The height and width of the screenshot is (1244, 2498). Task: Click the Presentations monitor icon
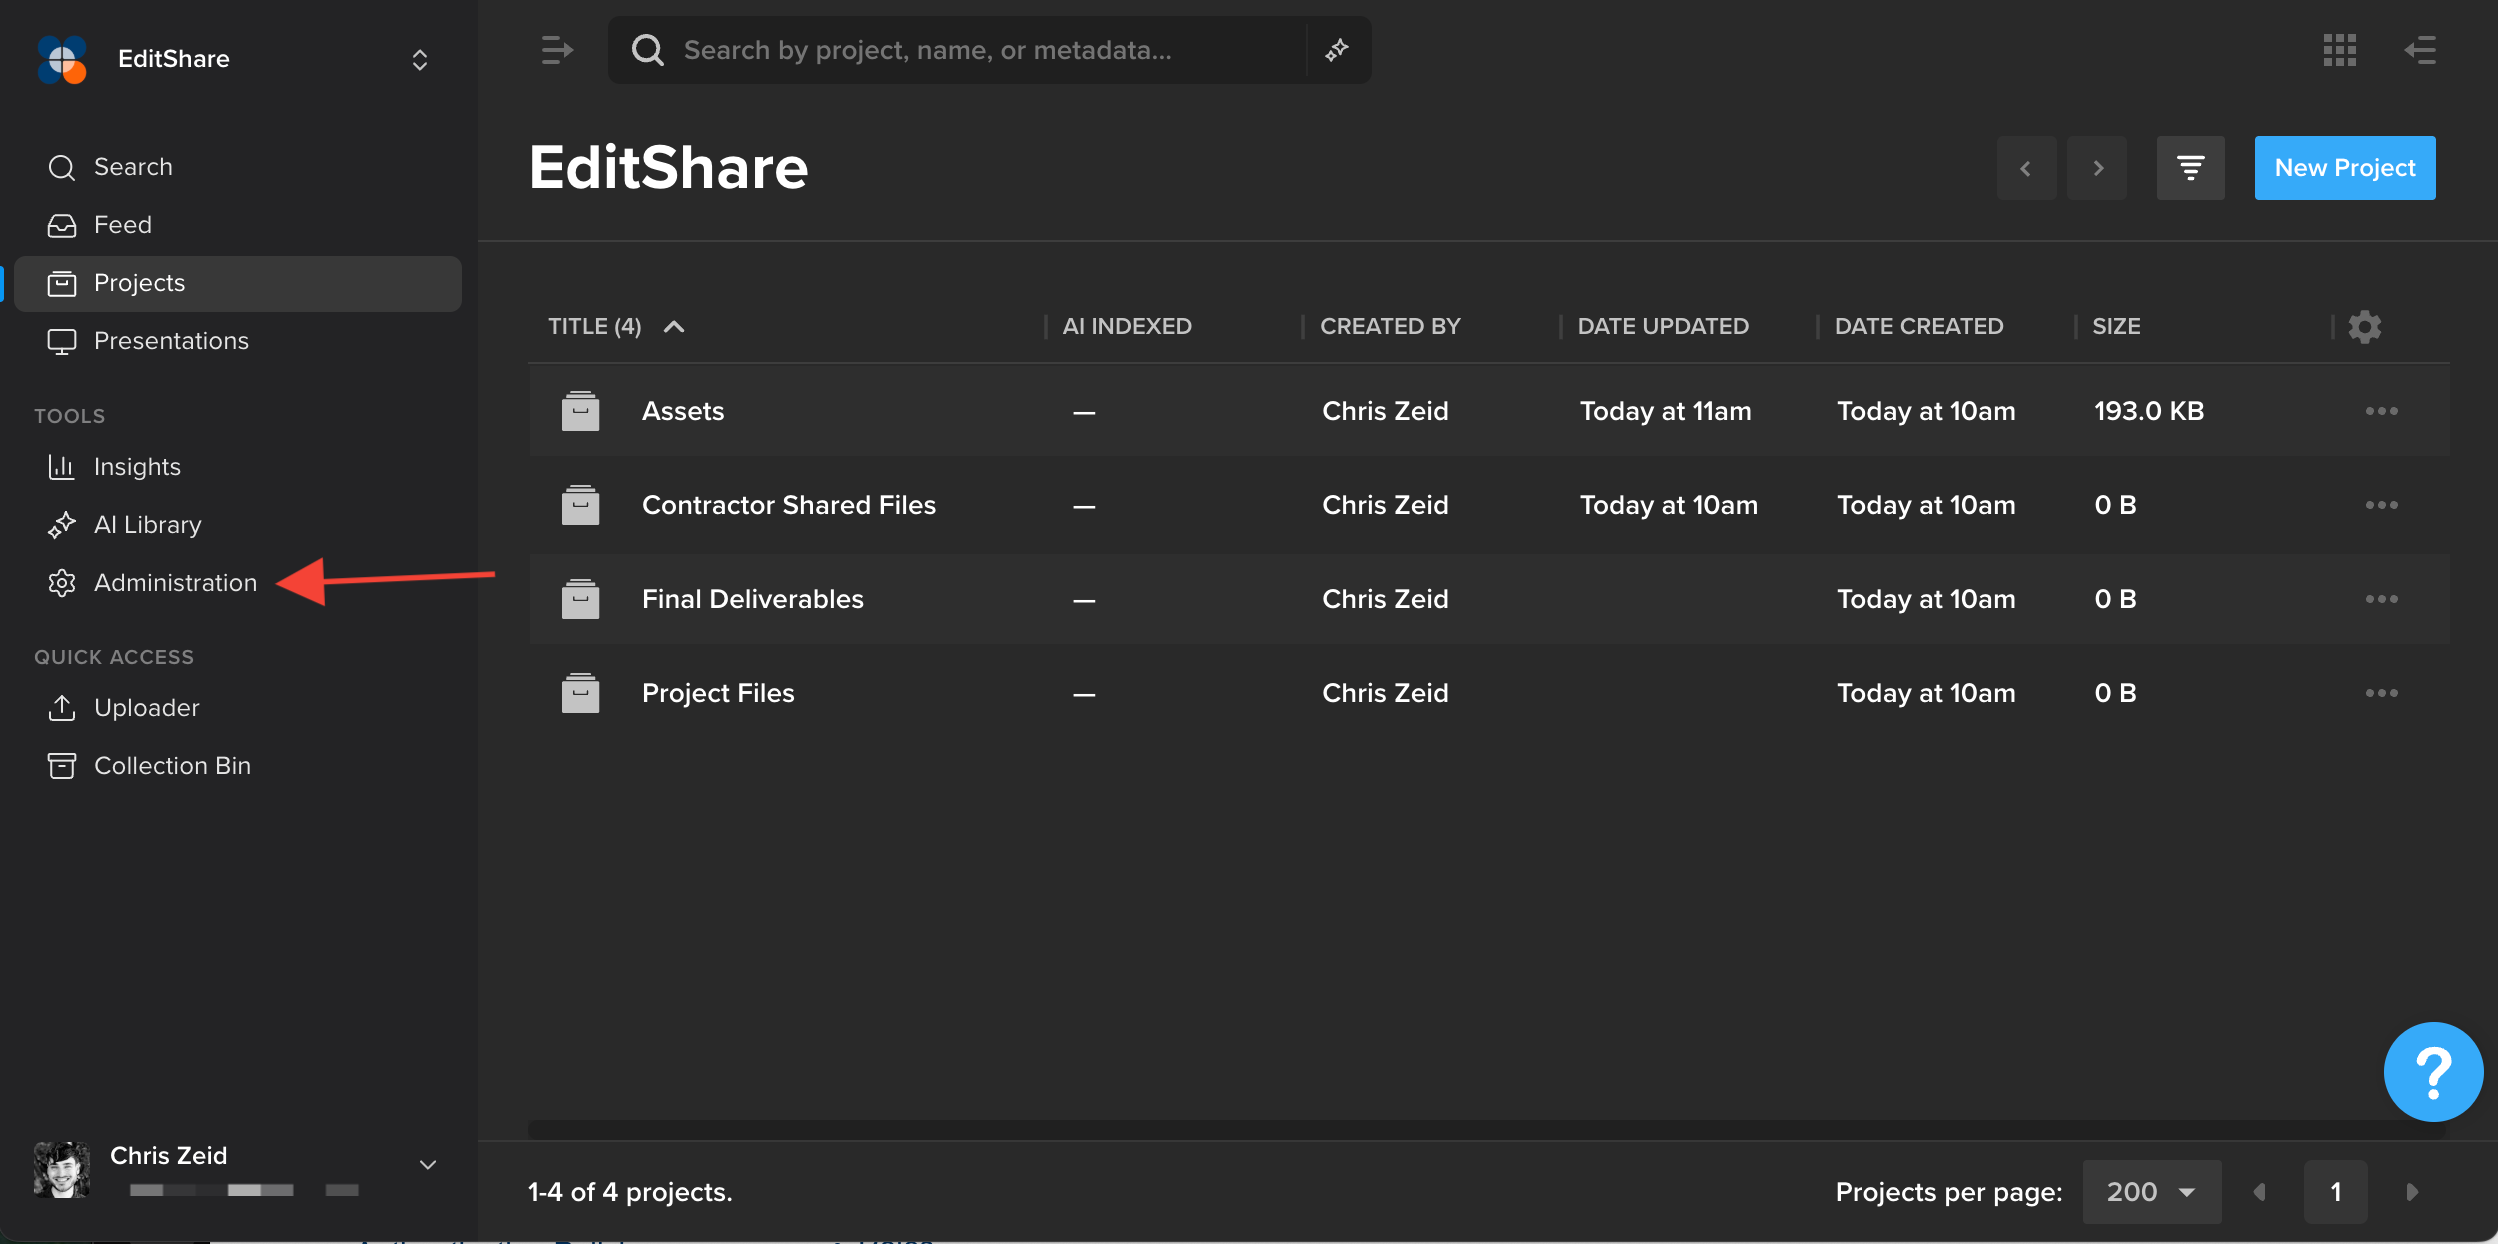(62, 342)
